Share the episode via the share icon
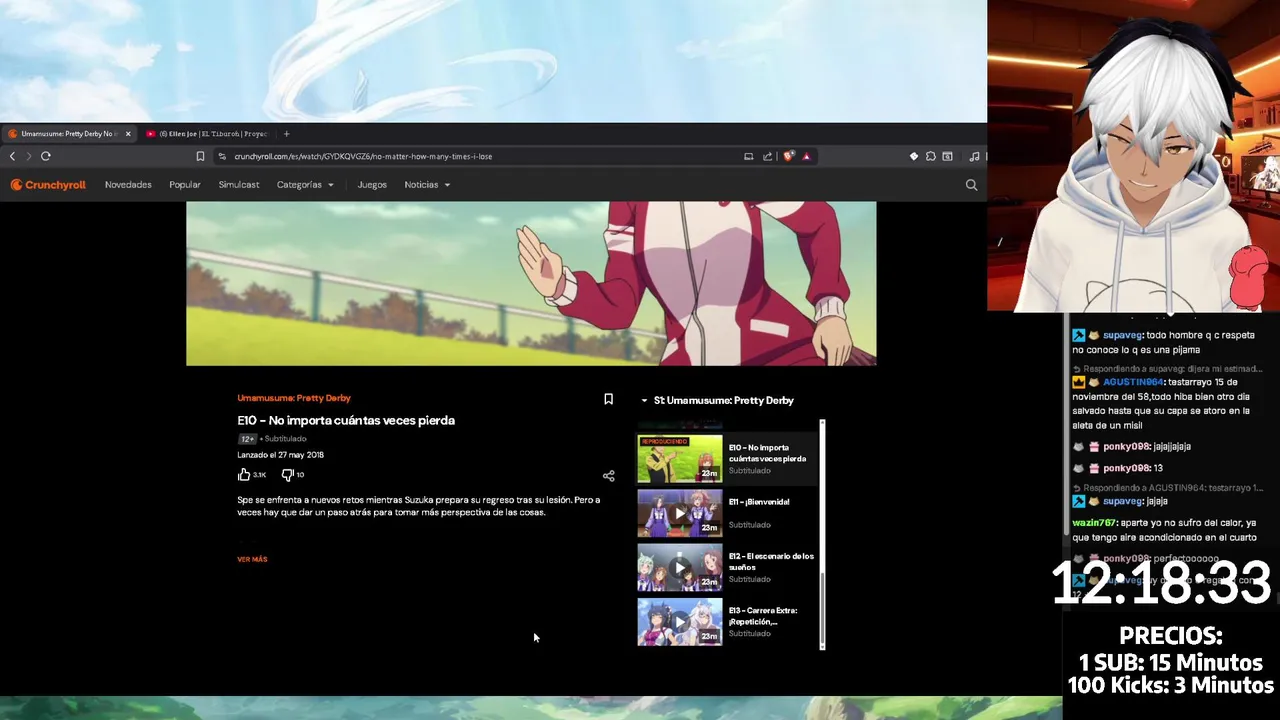1280x720 pixels. coord(608,476)
